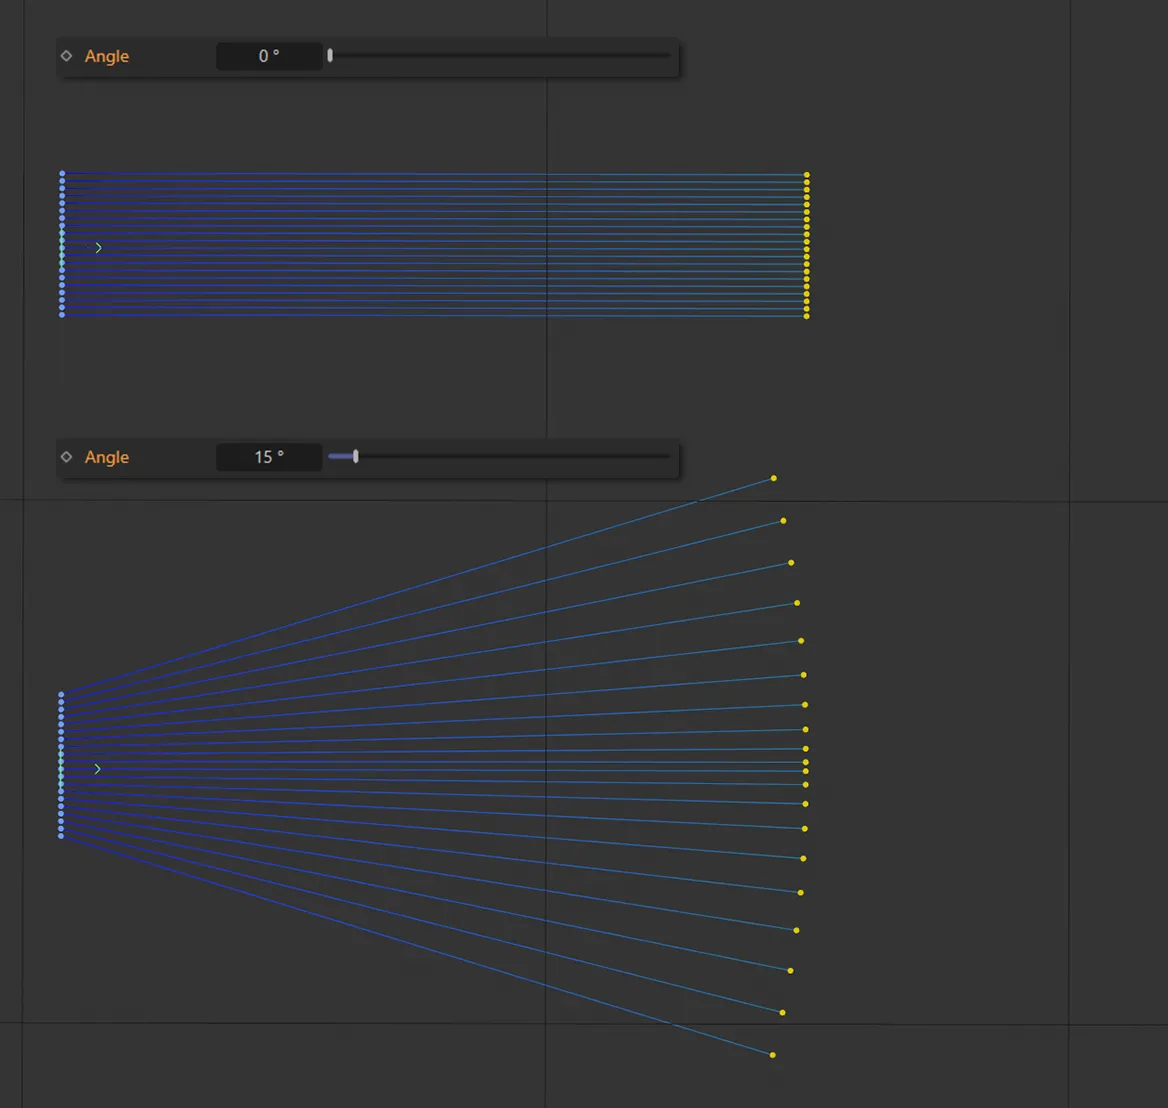Screen dimensions: 1168x1108
Task: Click the keyframe diamond beside the 15° Angle label
Action: pos(66,457)
